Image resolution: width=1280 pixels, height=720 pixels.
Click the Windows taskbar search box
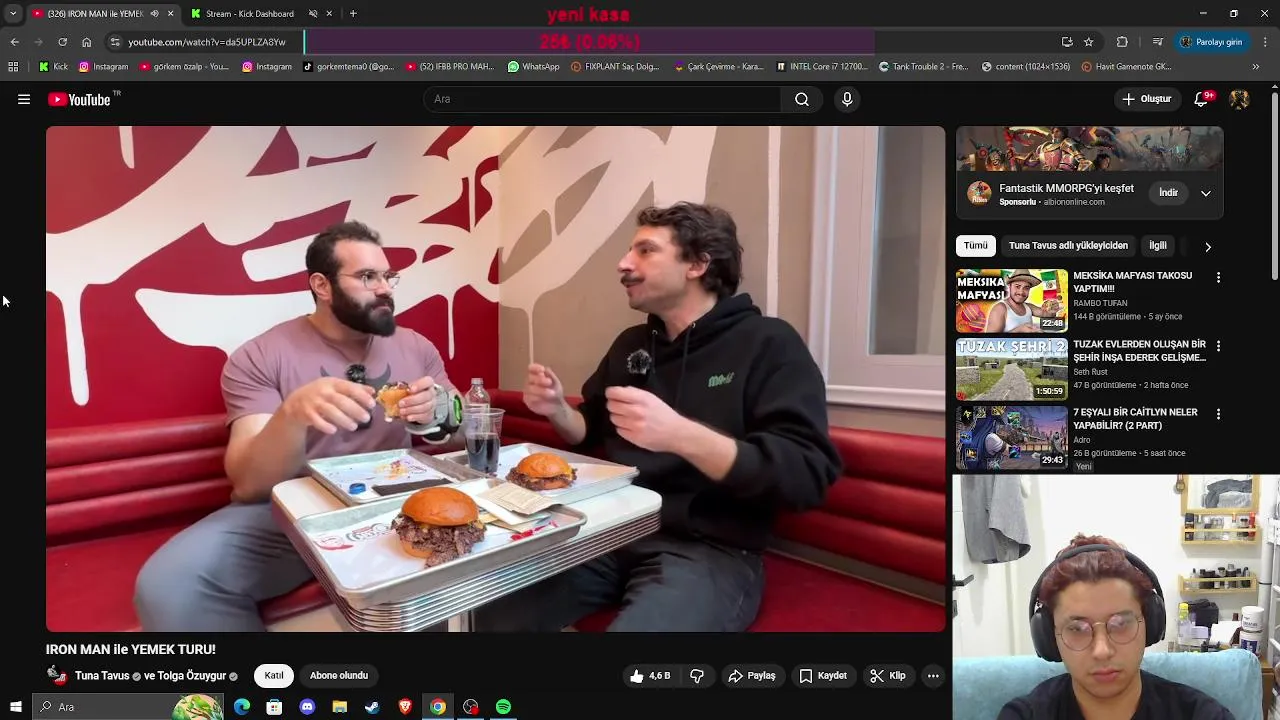pos(128,707)
